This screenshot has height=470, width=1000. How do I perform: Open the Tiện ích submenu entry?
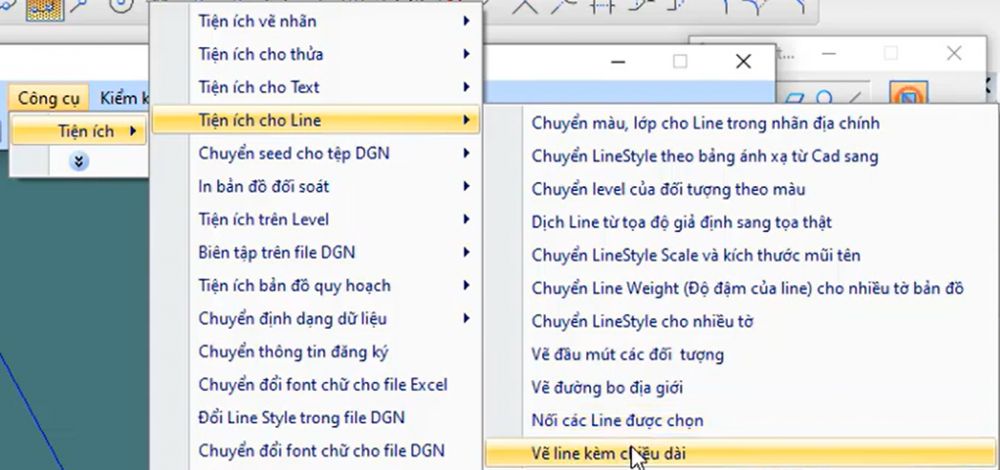(79, 131)
